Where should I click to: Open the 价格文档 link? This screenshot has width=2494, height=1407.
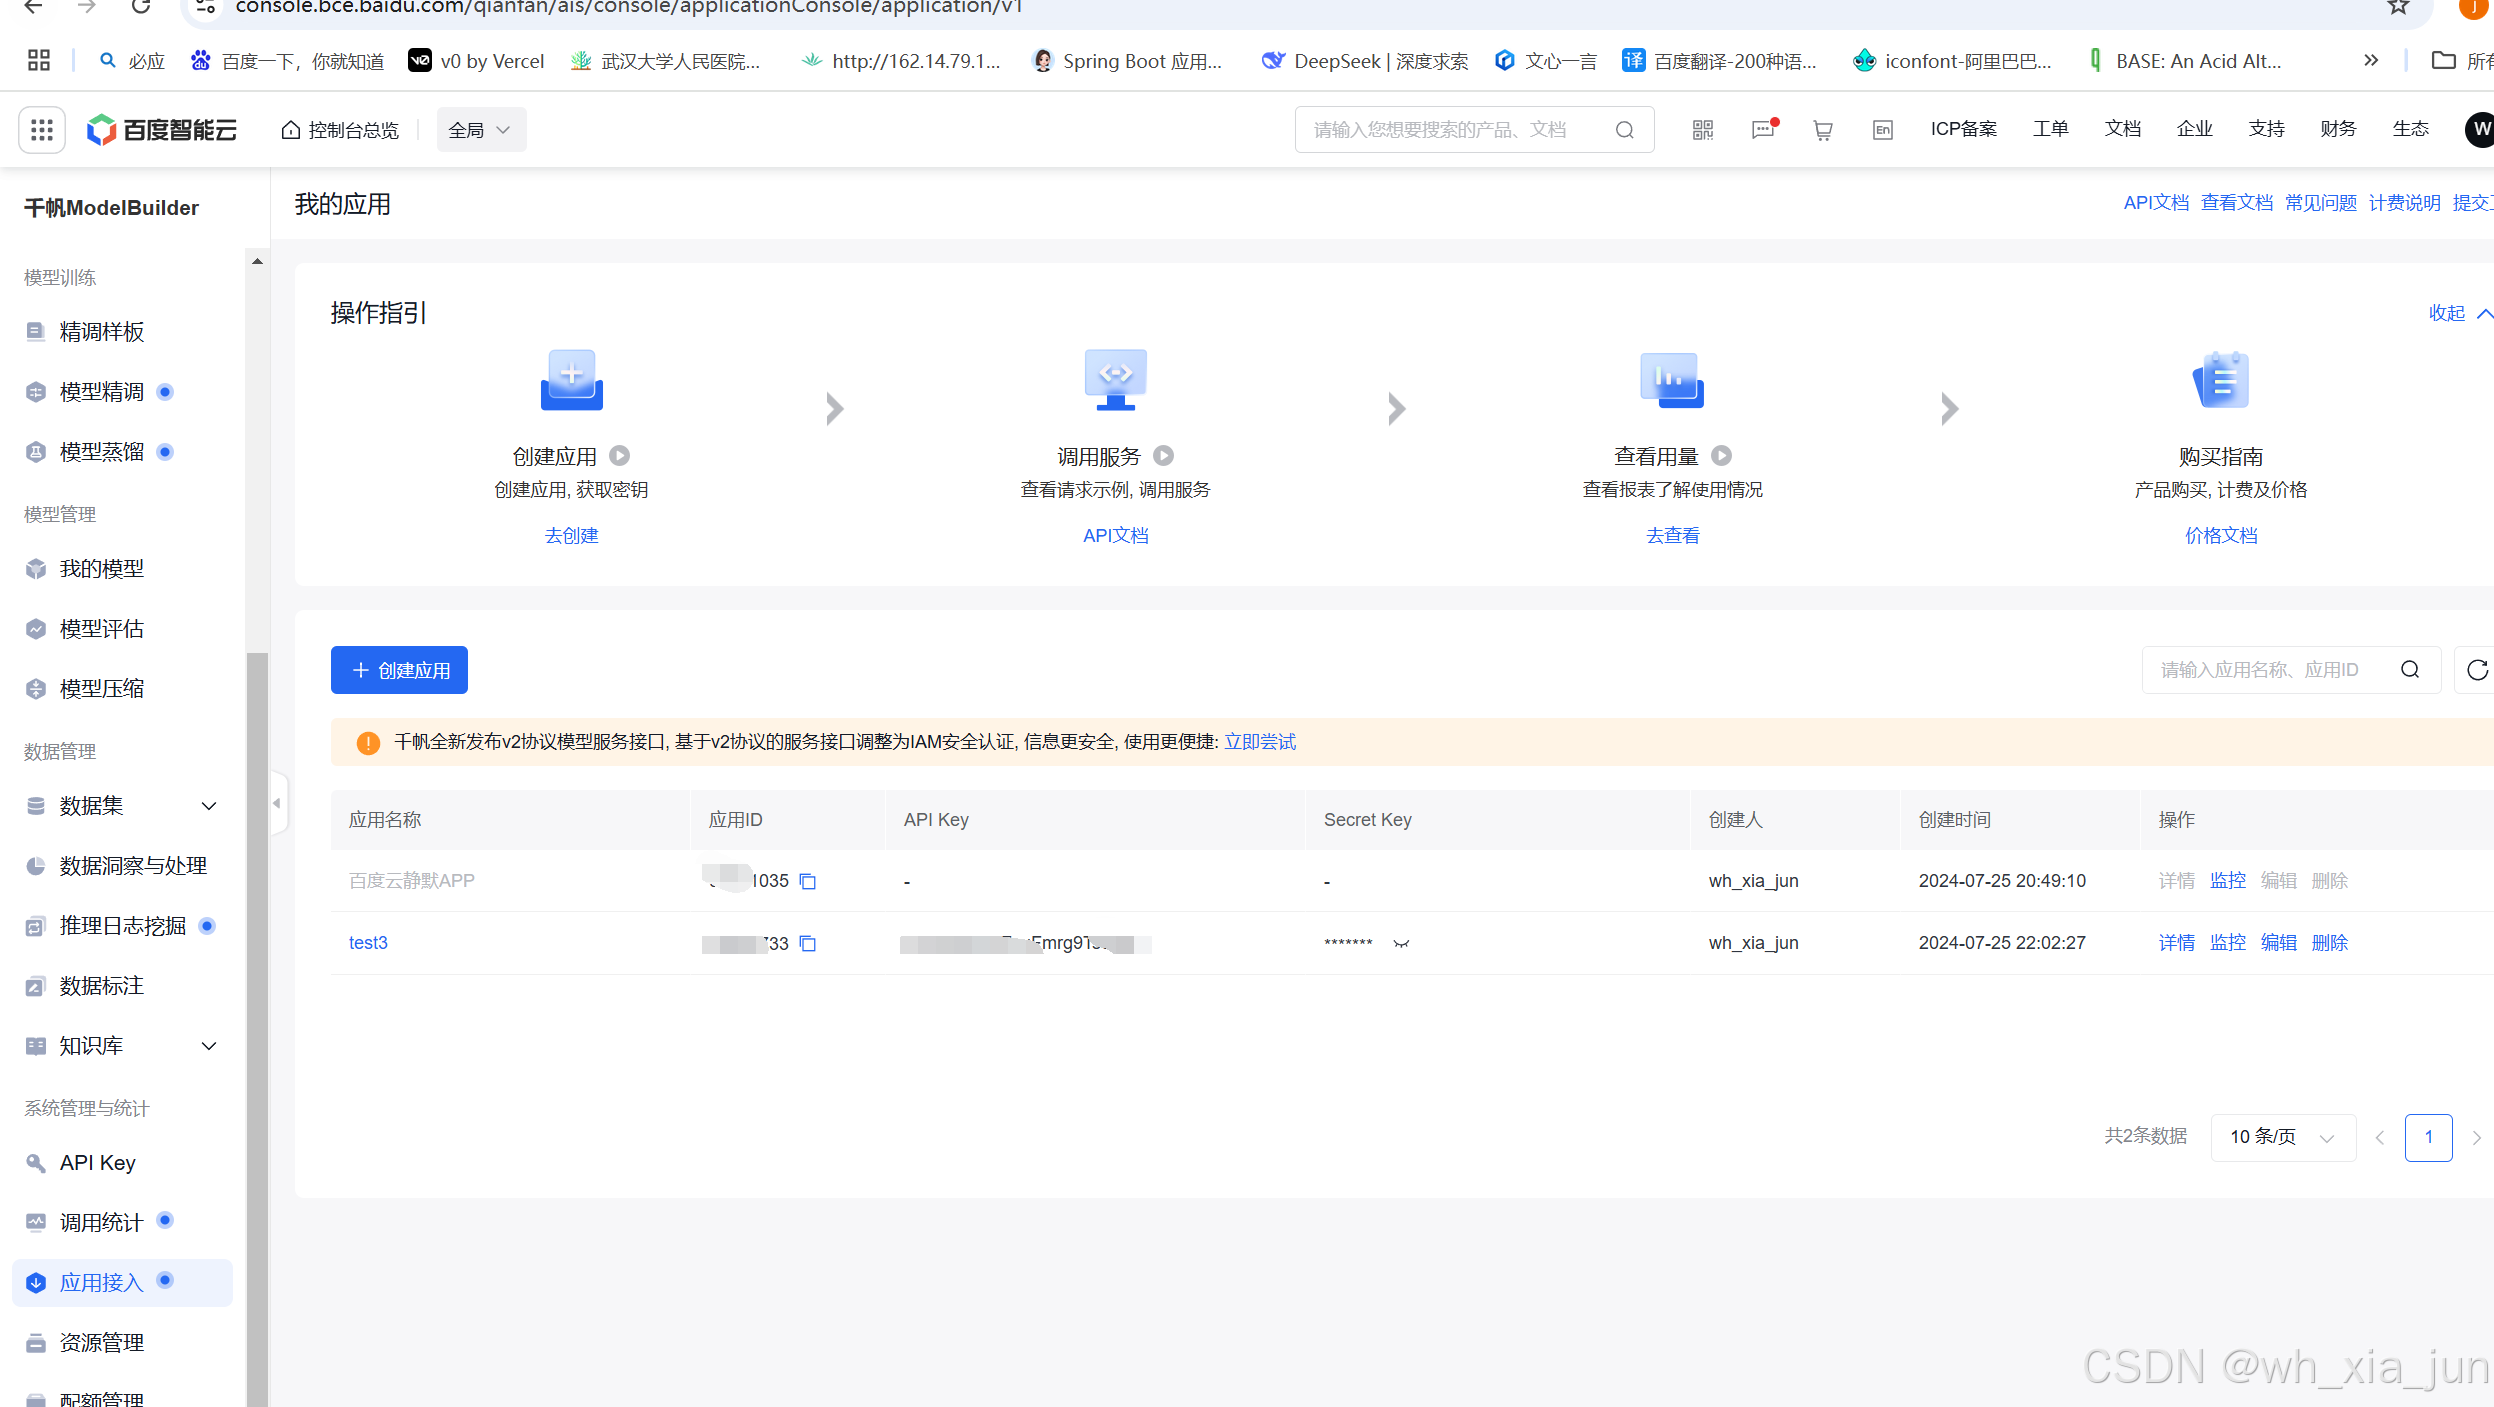point(2221,536)
